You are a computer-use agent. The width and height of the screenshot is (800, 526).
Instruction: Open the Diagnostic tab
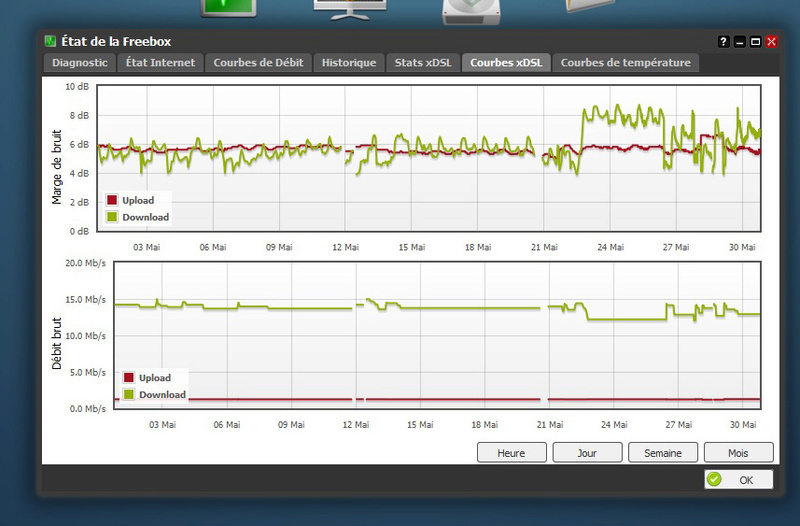80,63
